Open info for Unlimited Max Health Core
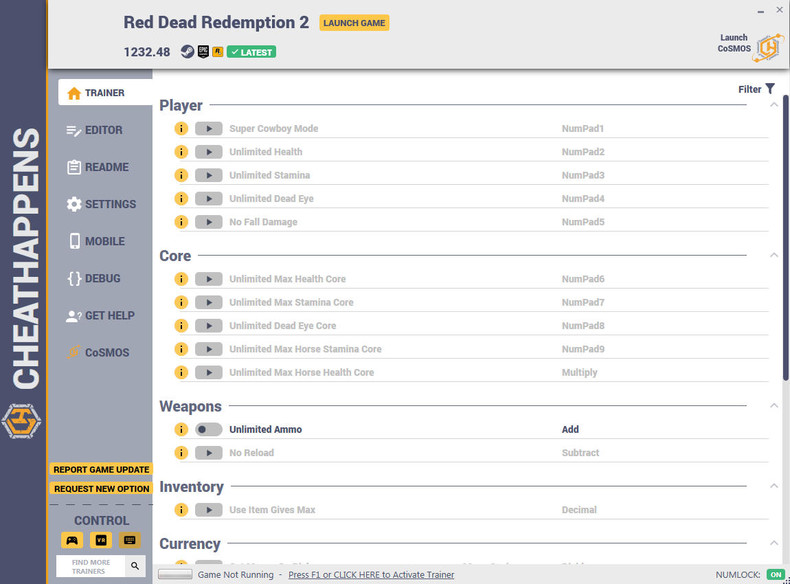This screenshot has width=790, height=584. [x=181, y=279]
